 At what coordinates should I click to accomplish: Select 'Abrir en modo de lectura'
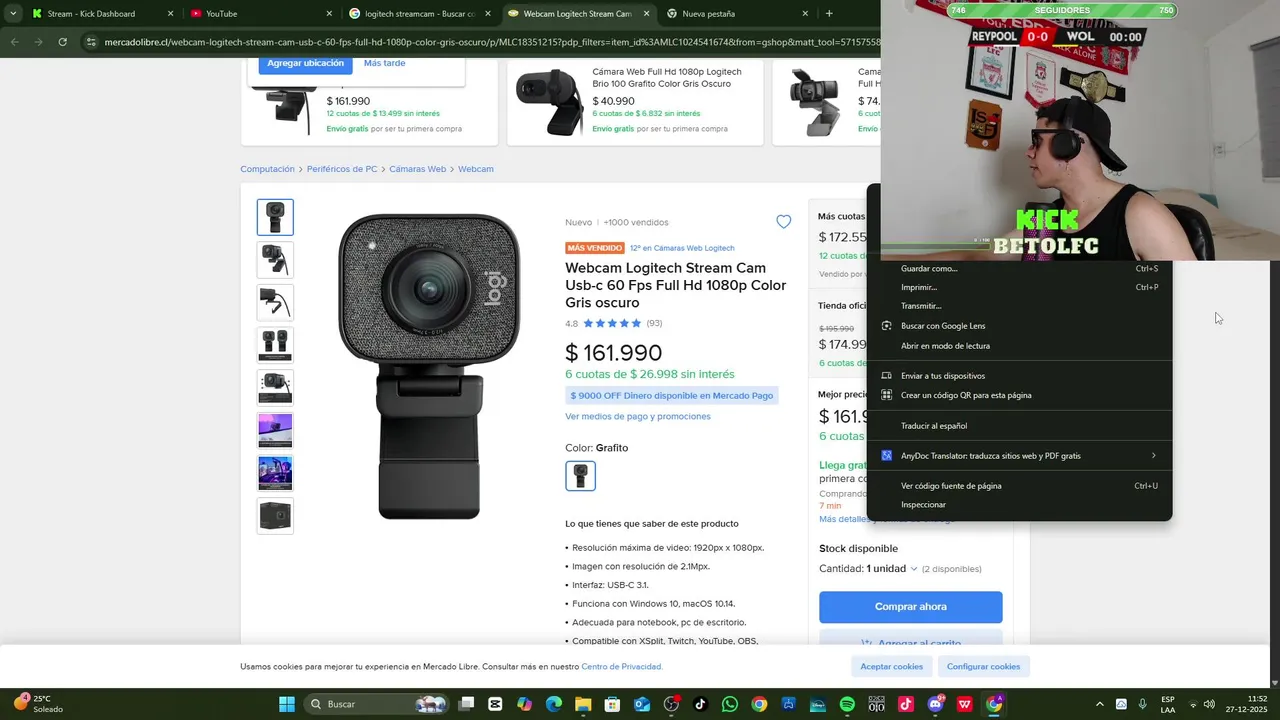[x=1020, y=346]
